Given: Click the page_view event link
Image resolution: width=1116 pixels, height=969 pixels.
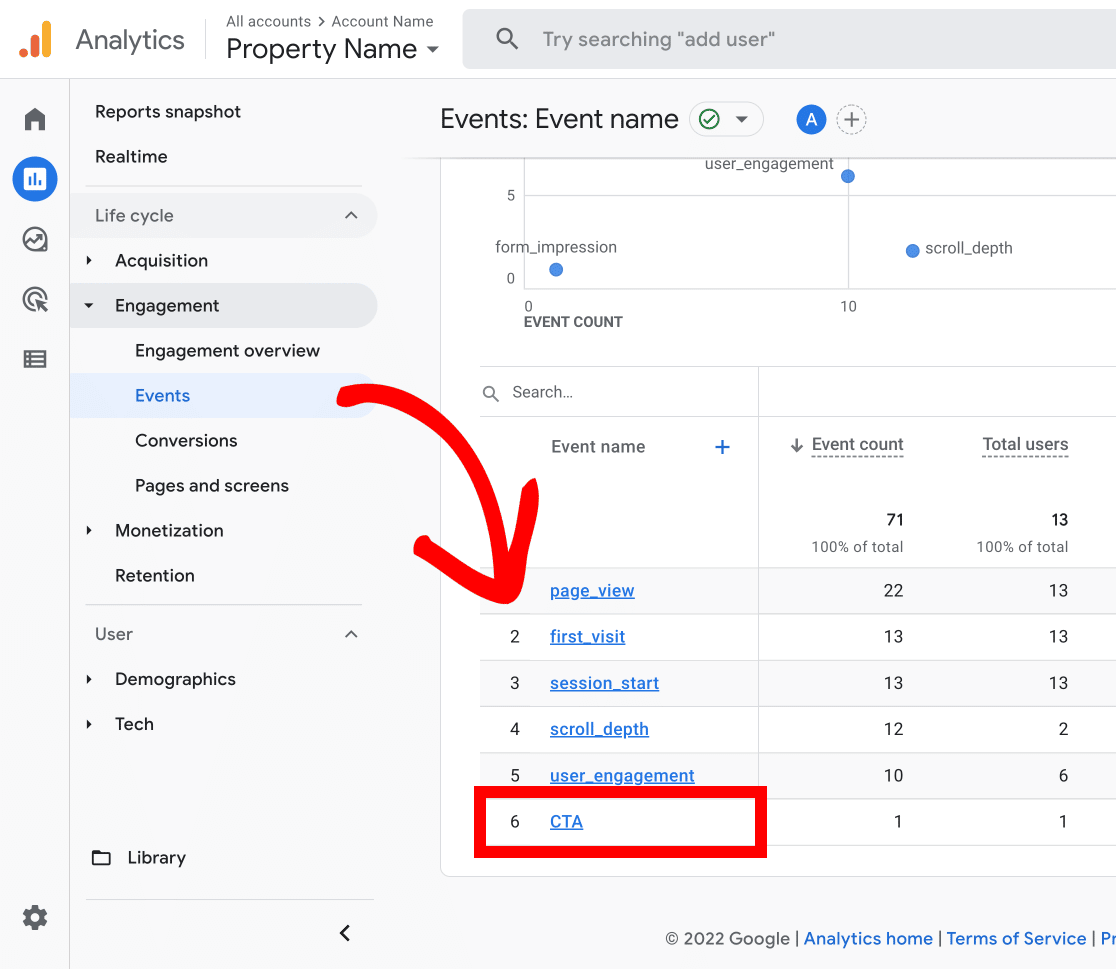Looking at the screenshot, I should 592,591.
